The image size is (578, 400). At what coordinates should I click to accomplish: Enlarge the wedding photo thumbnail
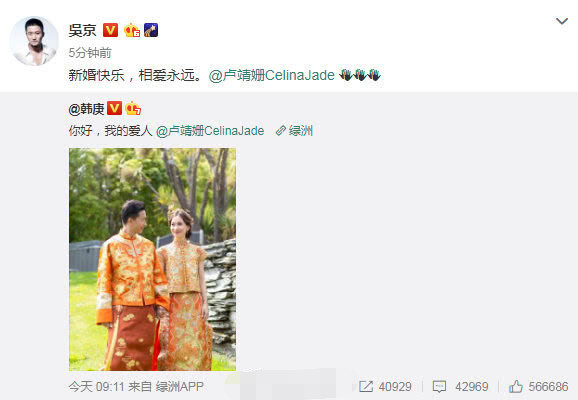pyautogui.click(x=152, y=259)
